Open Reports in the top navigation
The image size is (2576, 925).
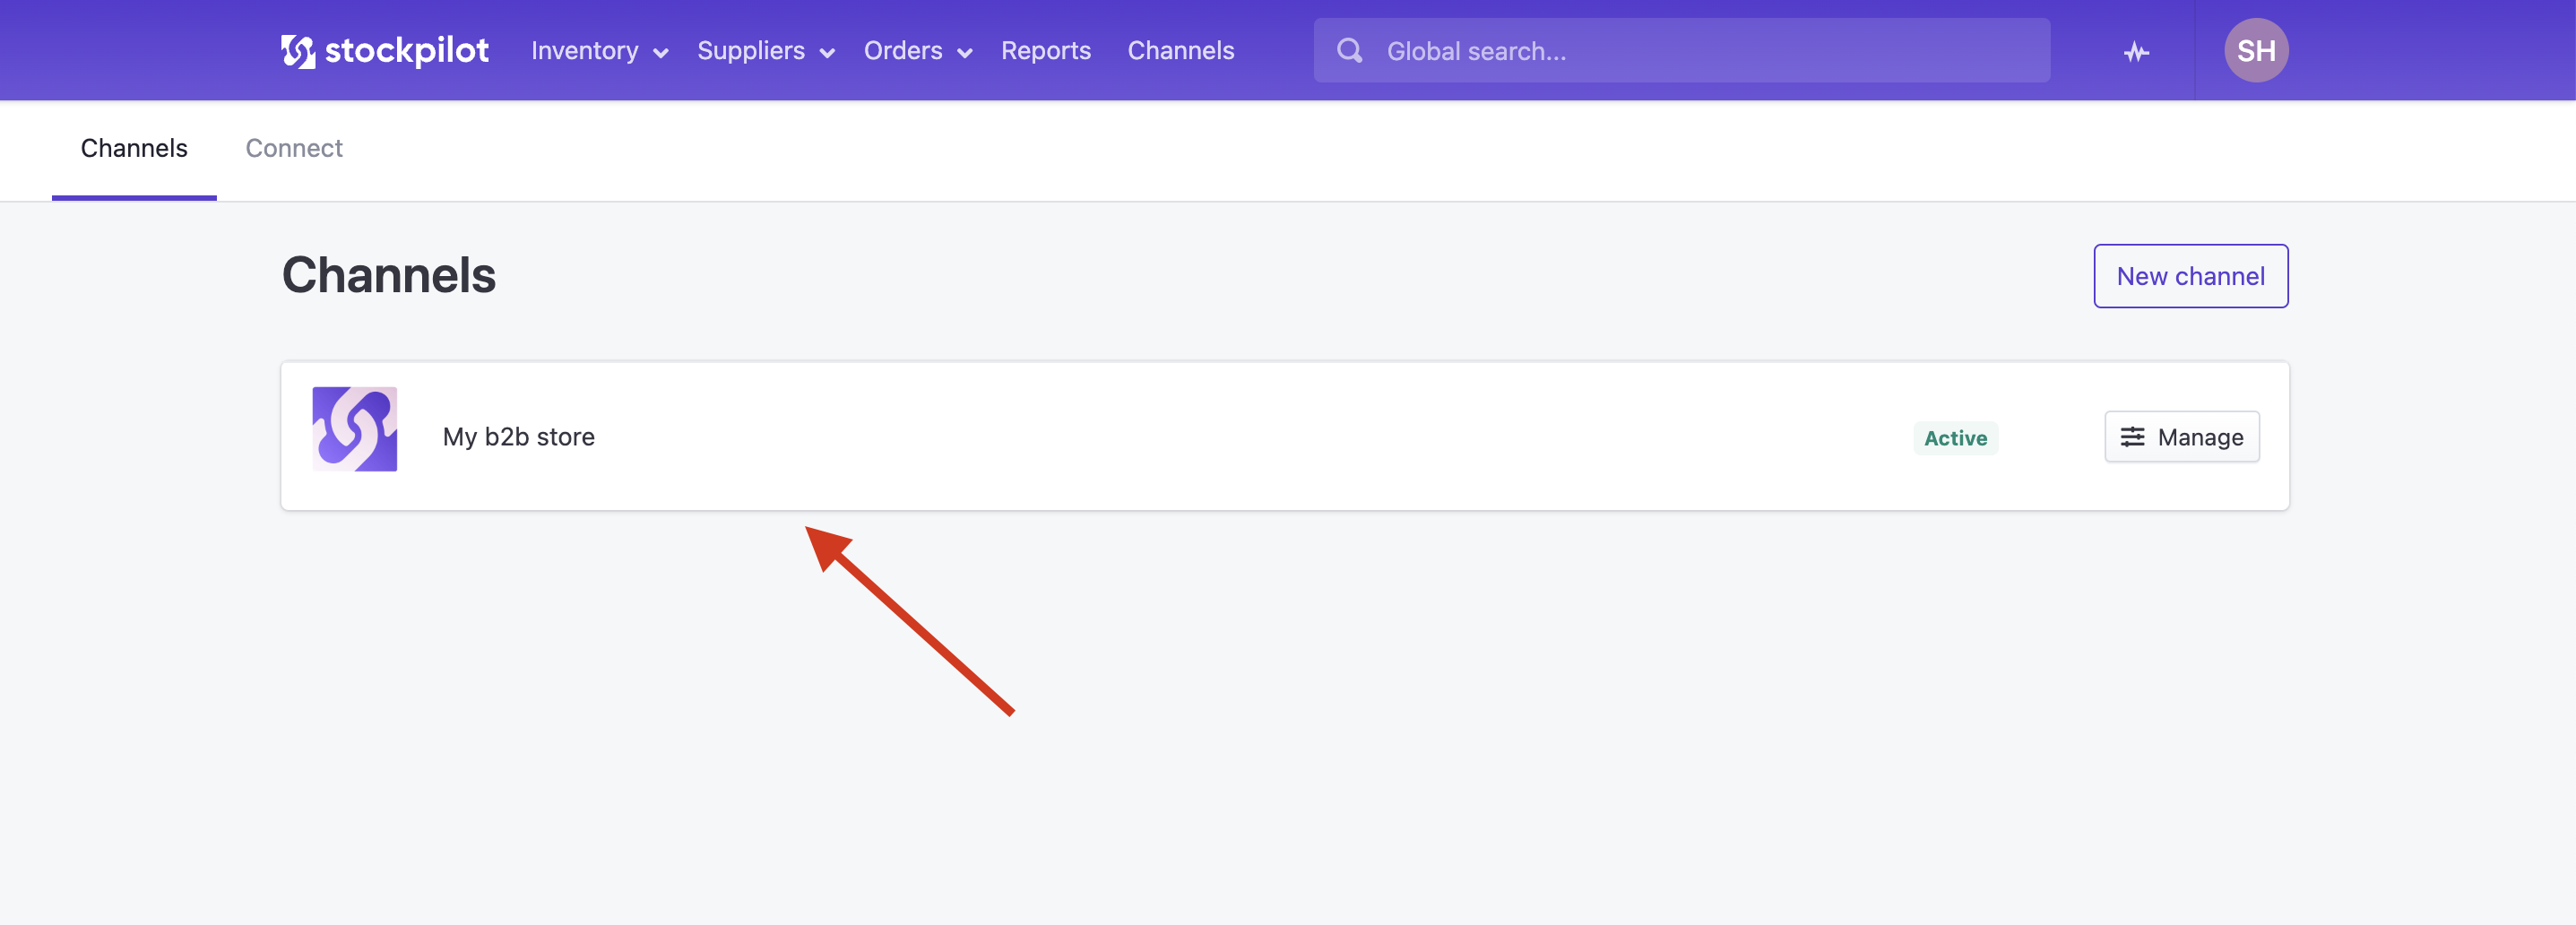pyautogui.click(x=1045, y=51)
